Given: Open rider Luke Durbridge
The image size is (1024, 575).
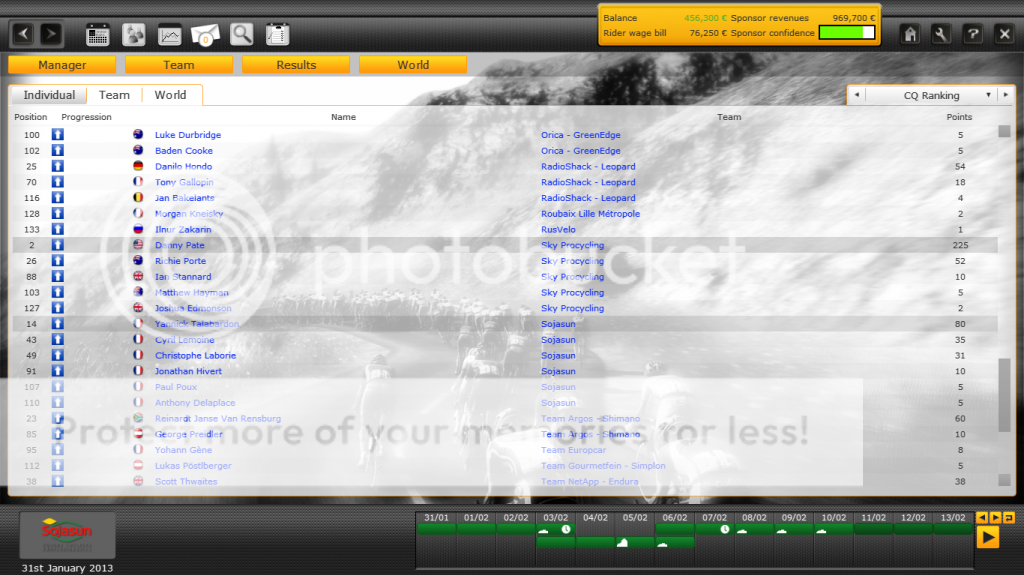Looking at the screenshot, I should tap(187, 135).
